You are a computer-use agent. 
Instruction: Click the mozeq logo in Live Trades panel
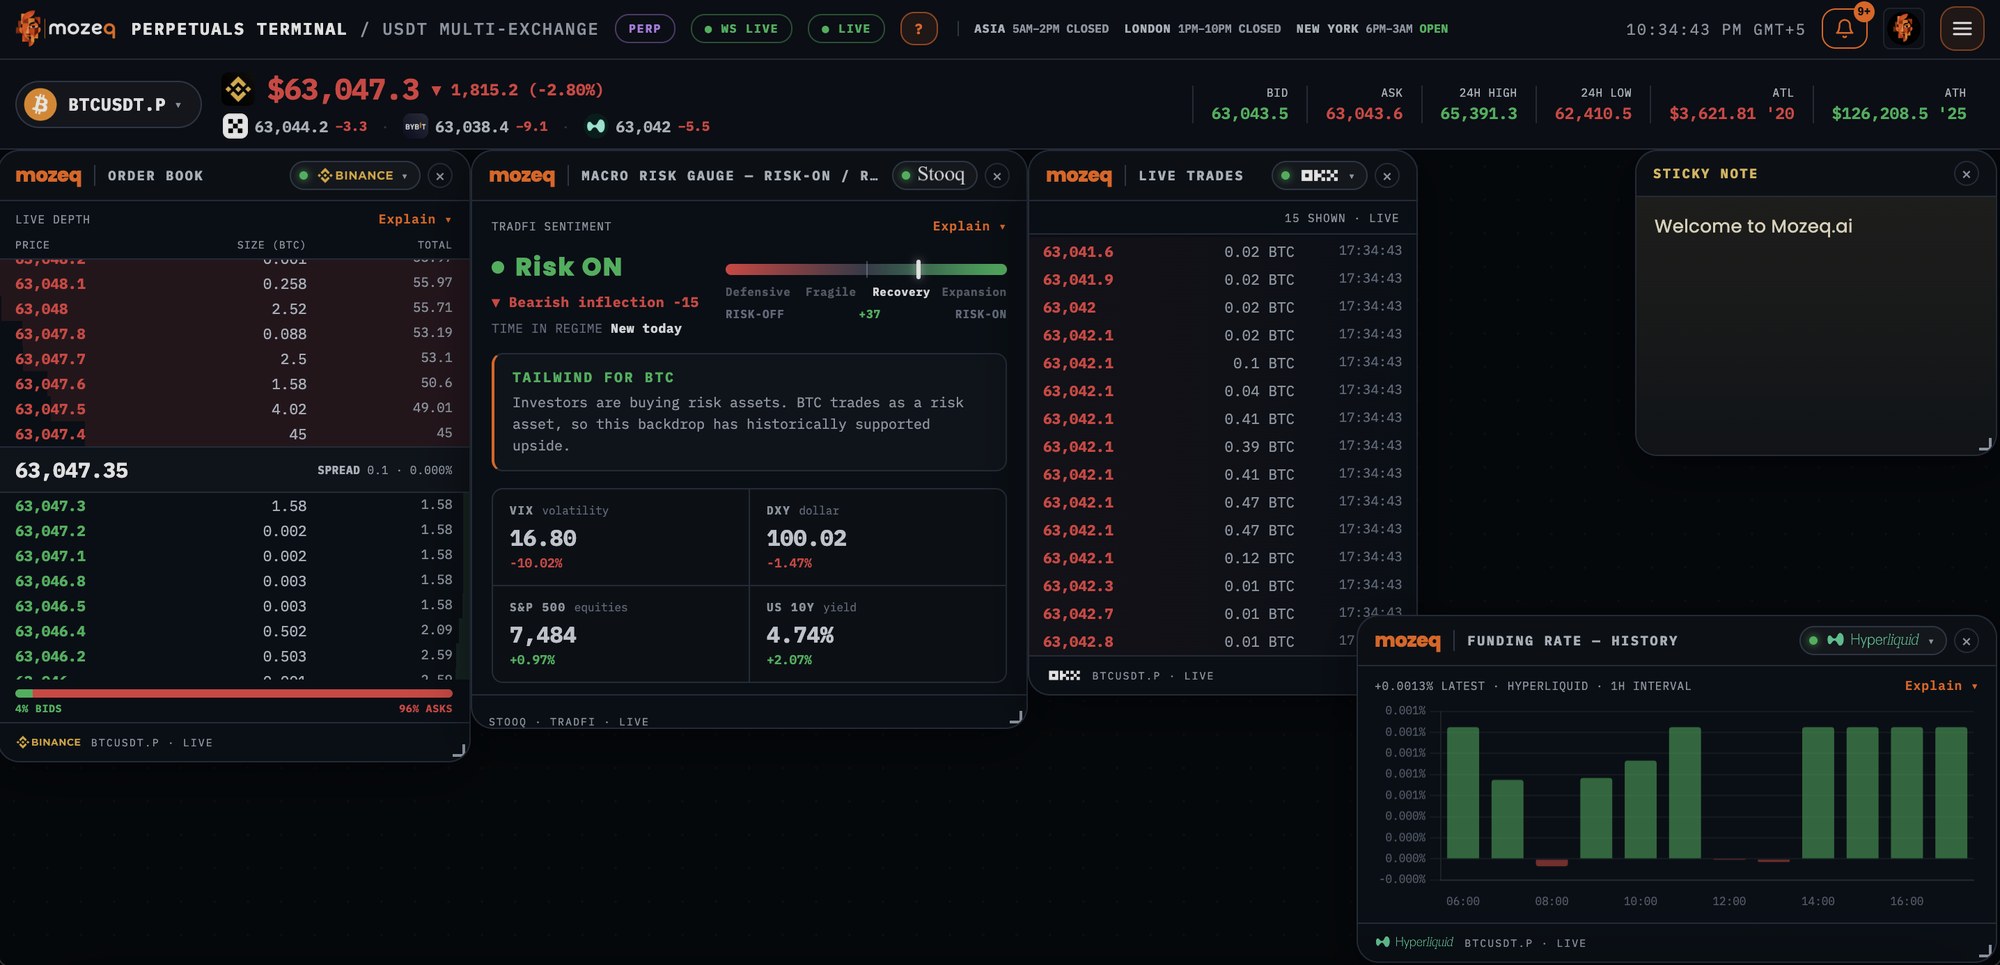point(1078,176)
